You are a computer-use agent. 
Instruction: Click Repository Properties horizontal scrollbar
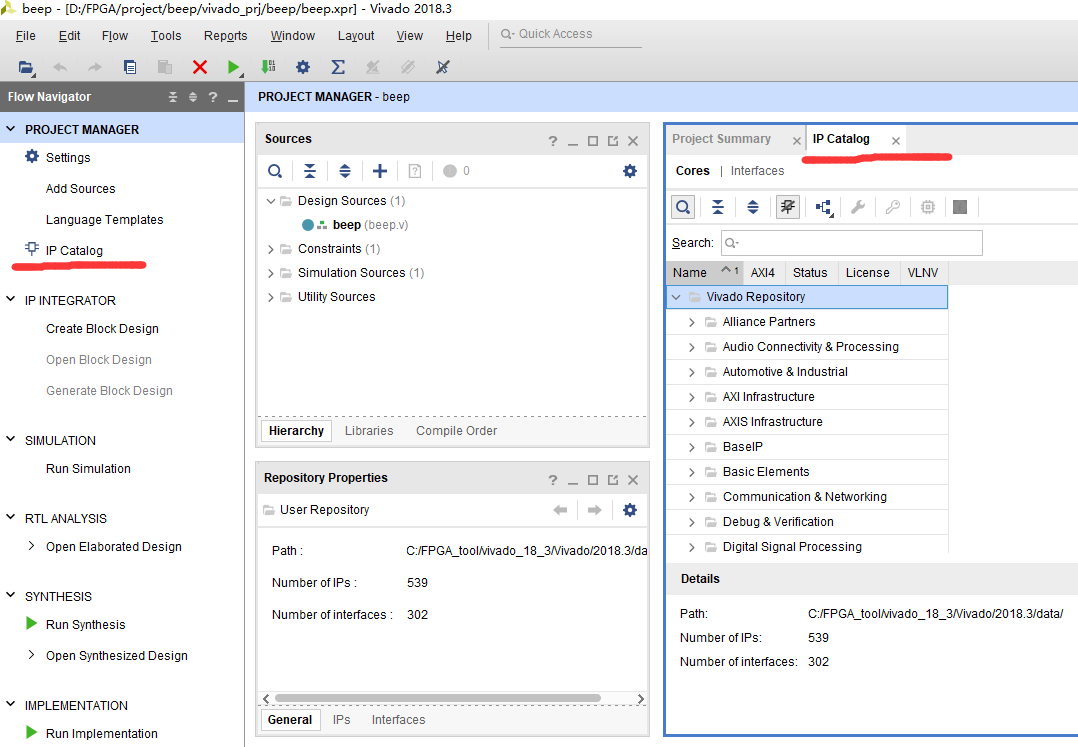coord(438,698)
